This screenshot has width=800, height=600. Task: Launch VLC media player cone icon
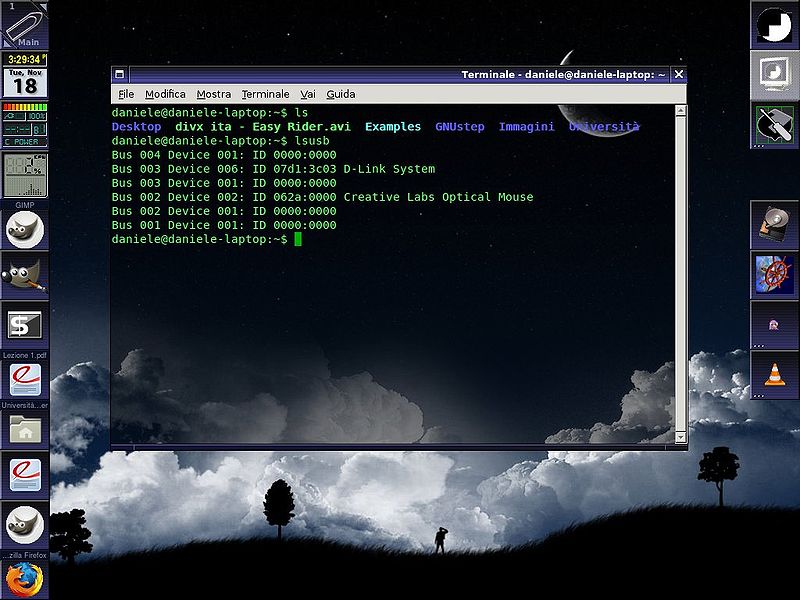[774, 375]
